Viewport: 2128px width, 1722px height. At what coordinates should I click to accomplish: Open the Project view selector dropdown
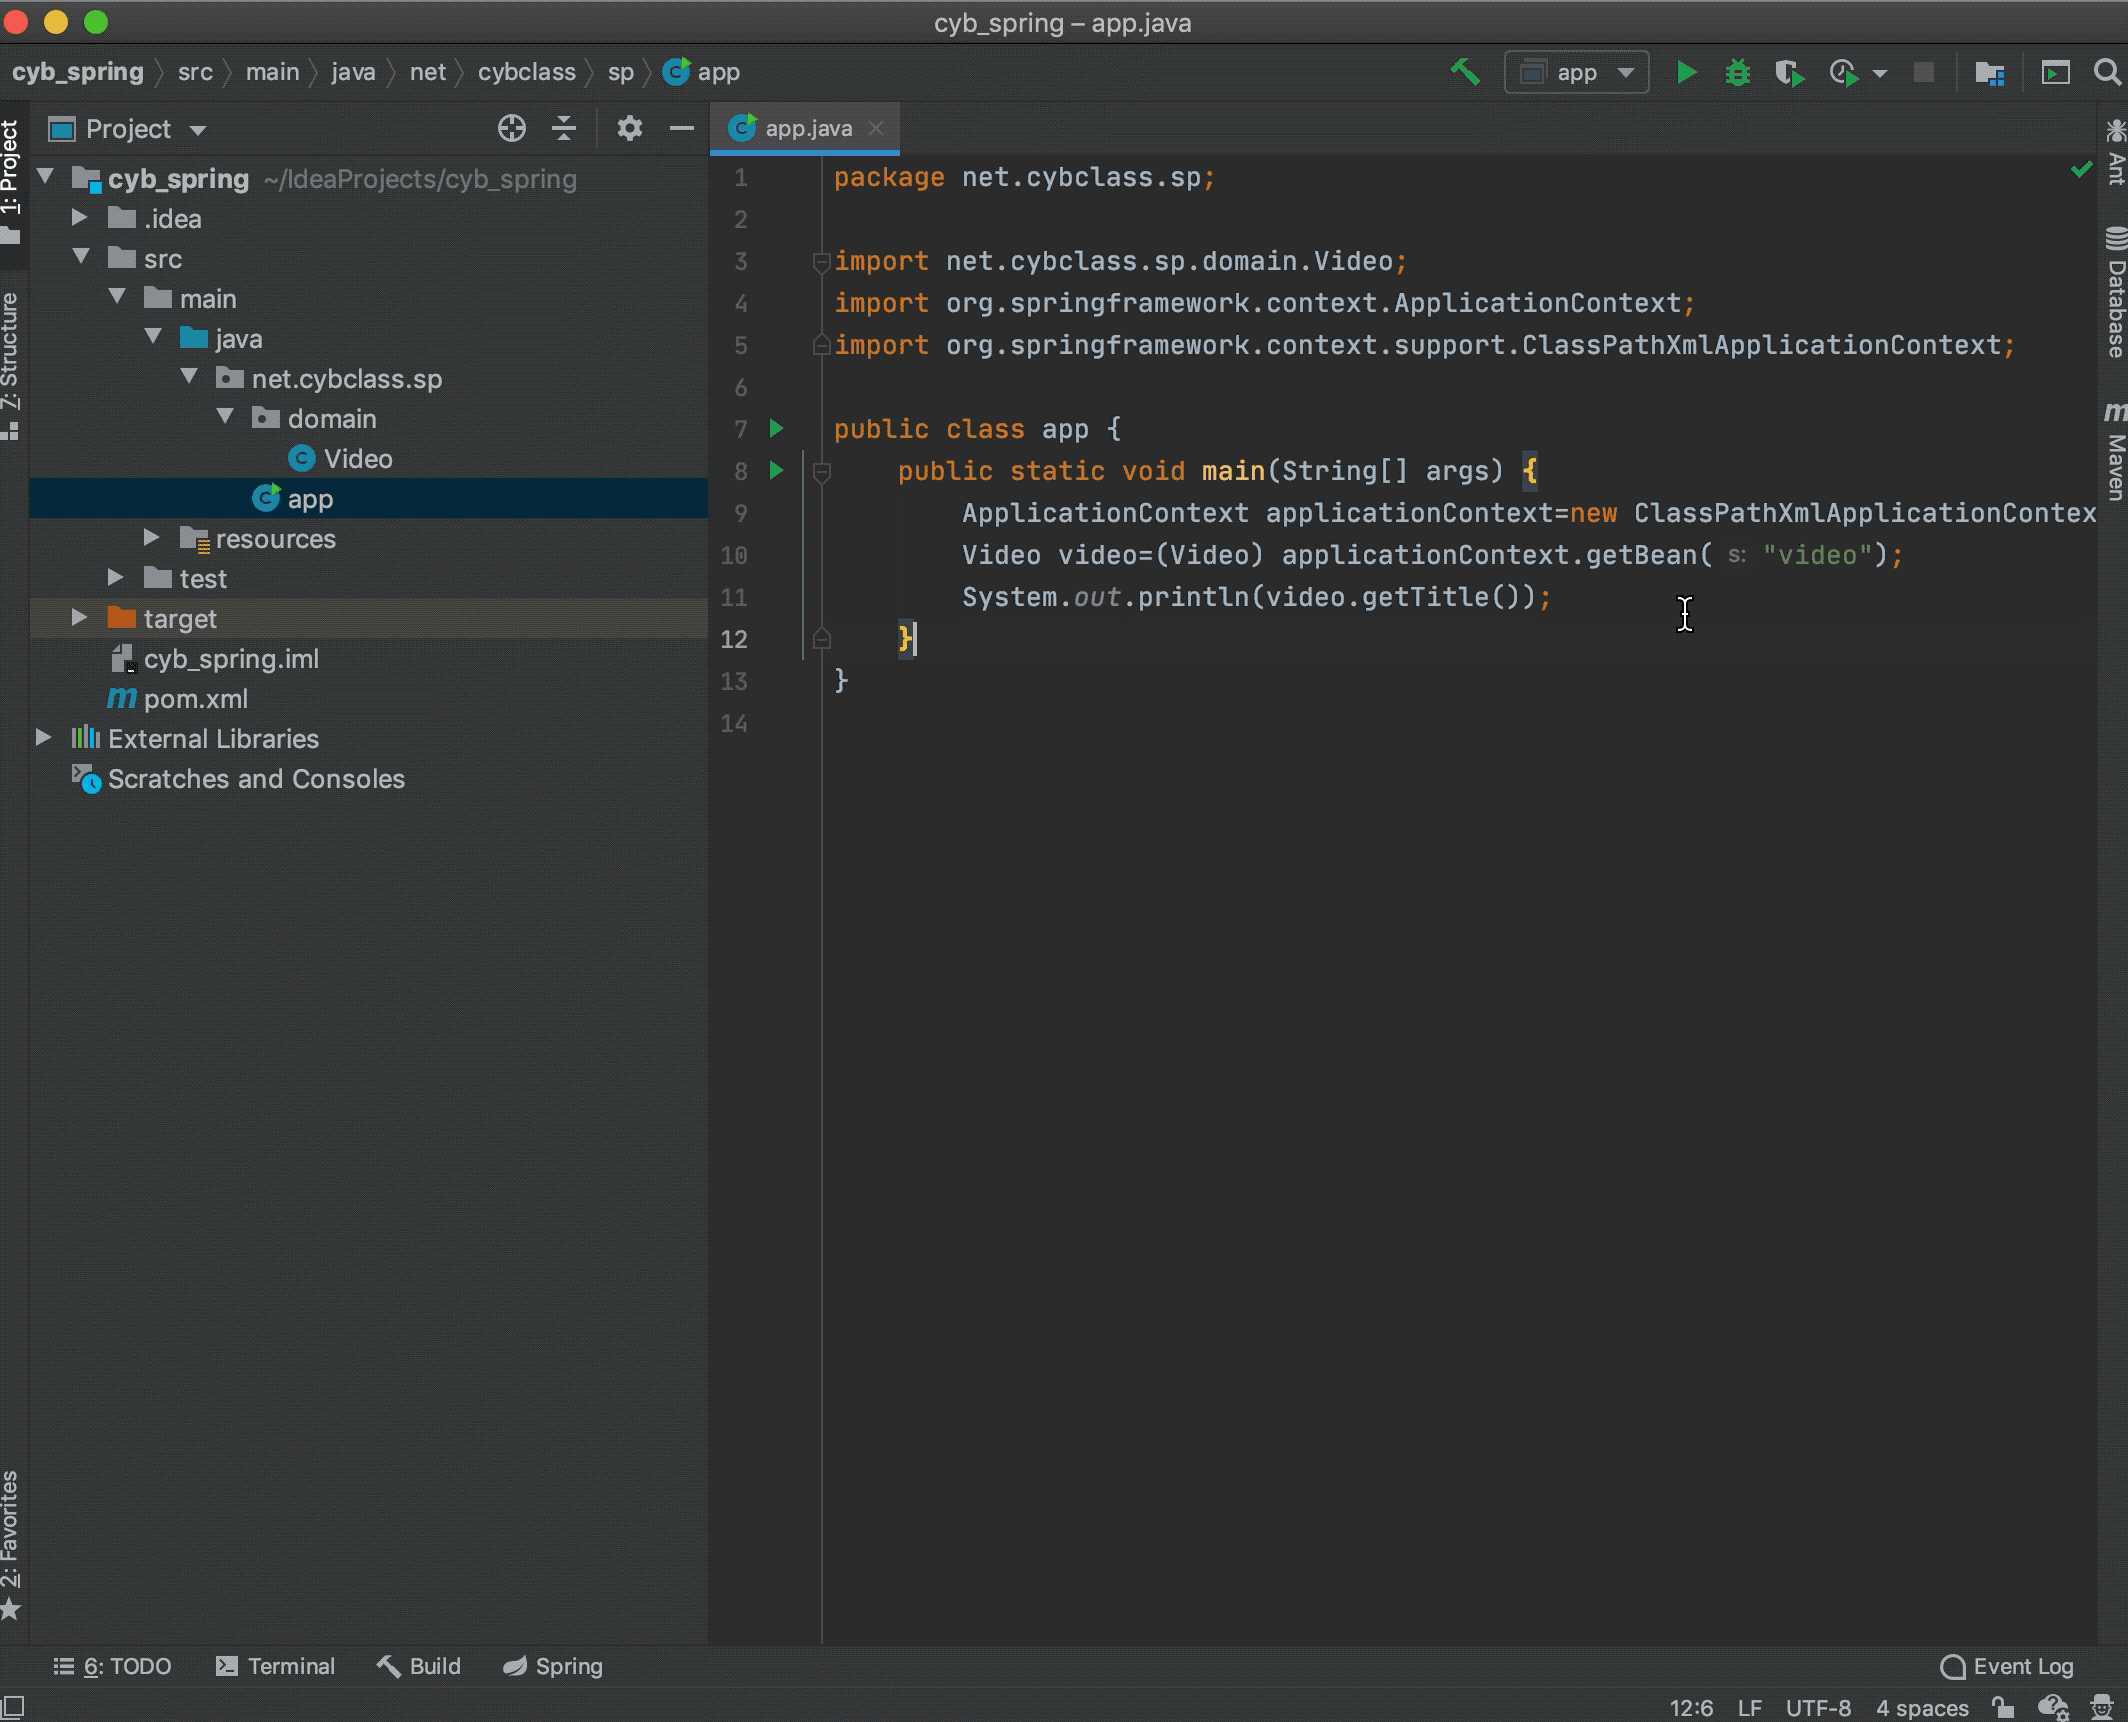127,129
